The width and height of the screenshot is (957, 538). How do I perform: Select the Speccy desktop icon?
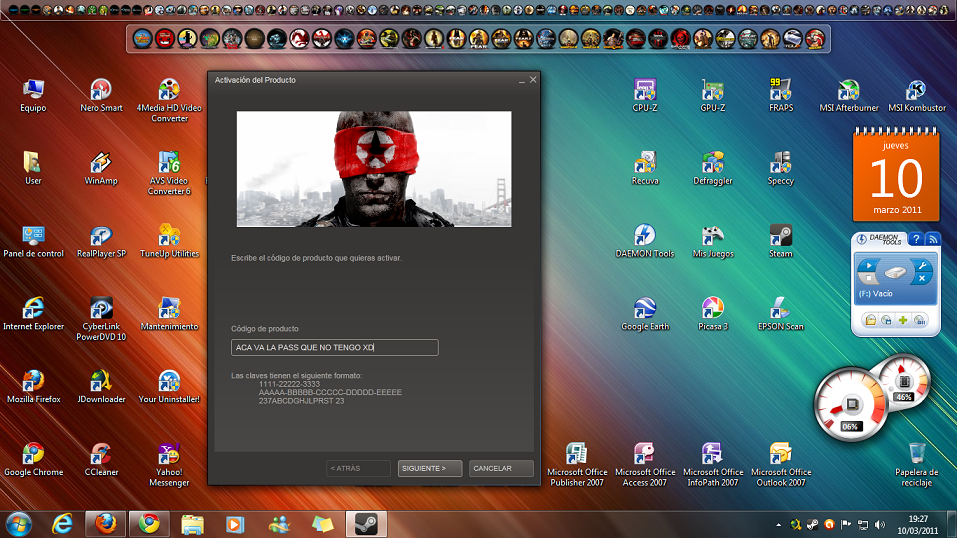tap(781, 169)
